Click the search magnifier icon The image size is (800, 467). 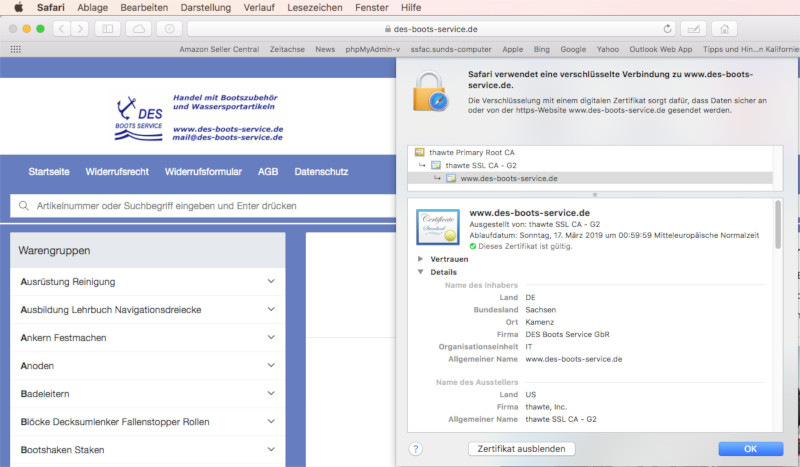[23, 206]
